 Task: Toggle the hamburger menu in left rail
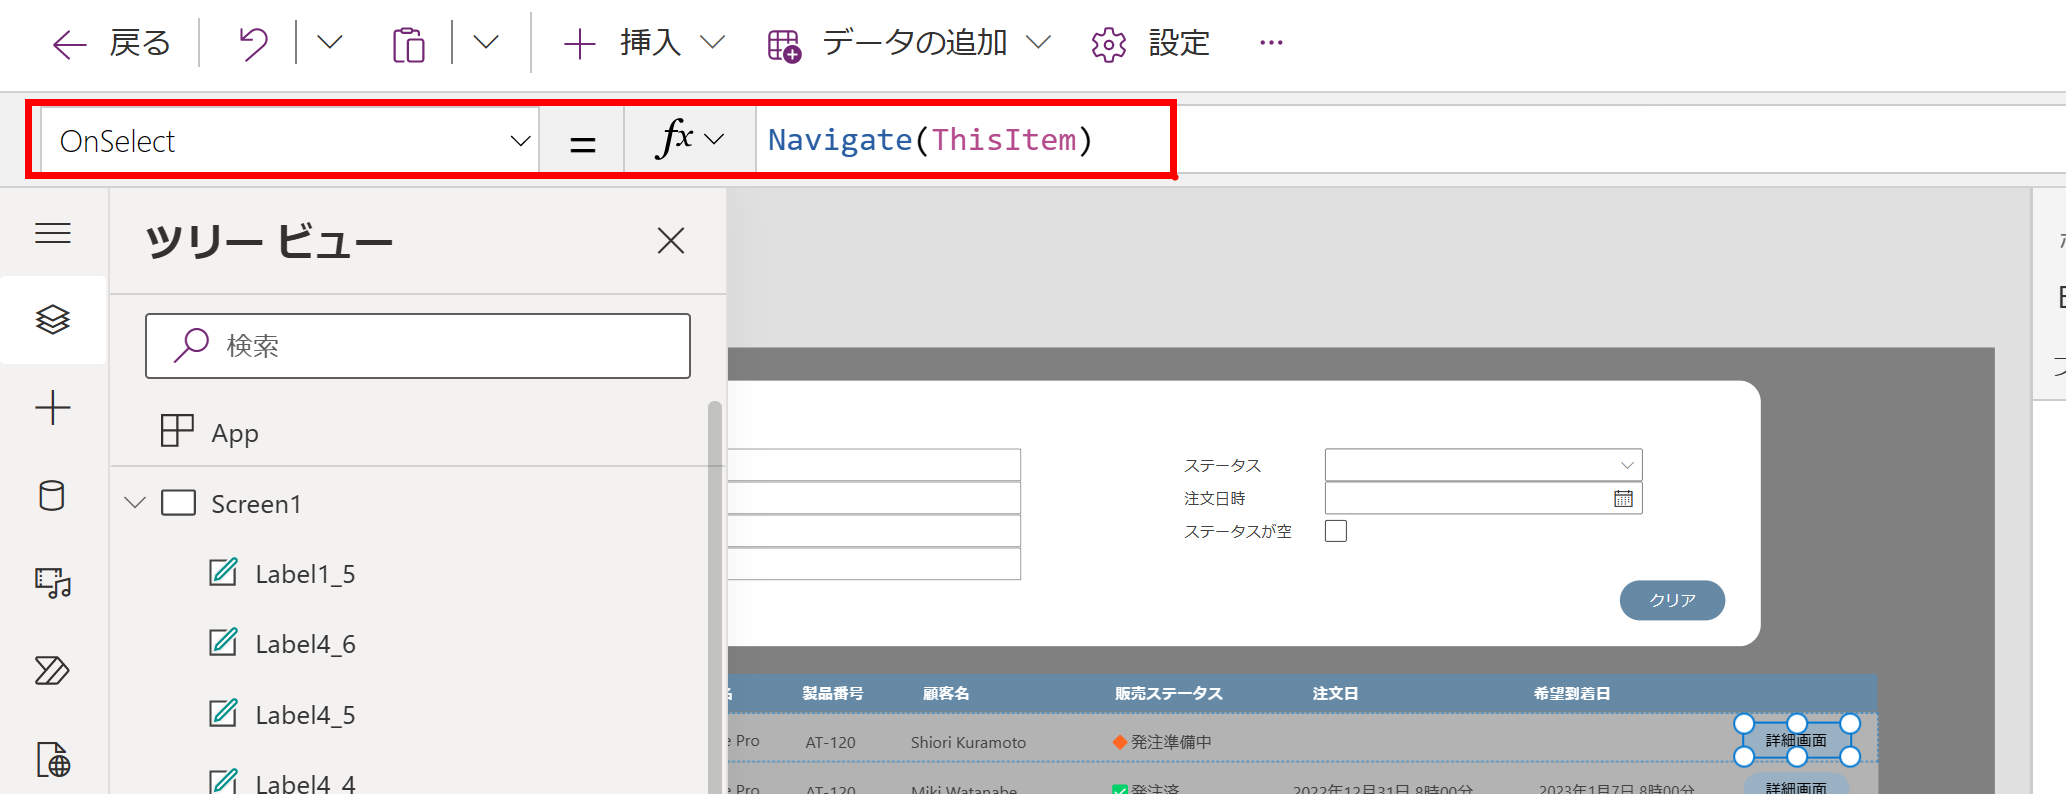pyautogui.click(x=53, y=233)
